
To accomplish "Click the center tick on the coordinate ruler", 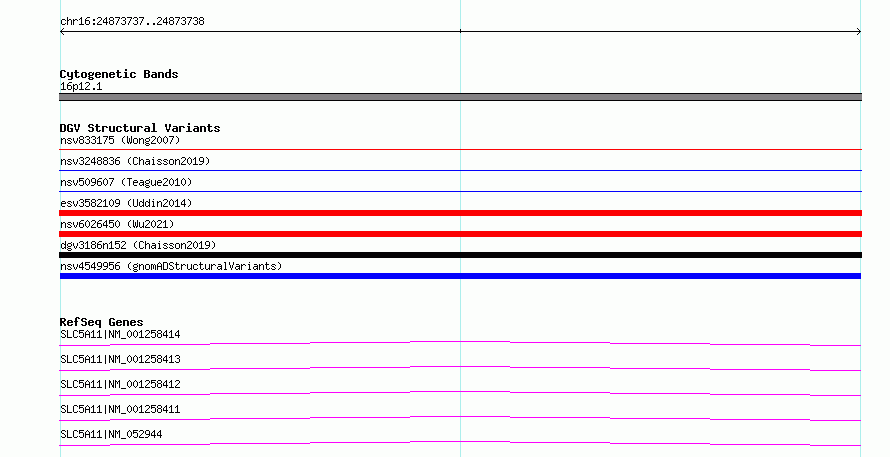I will (460, 31).
